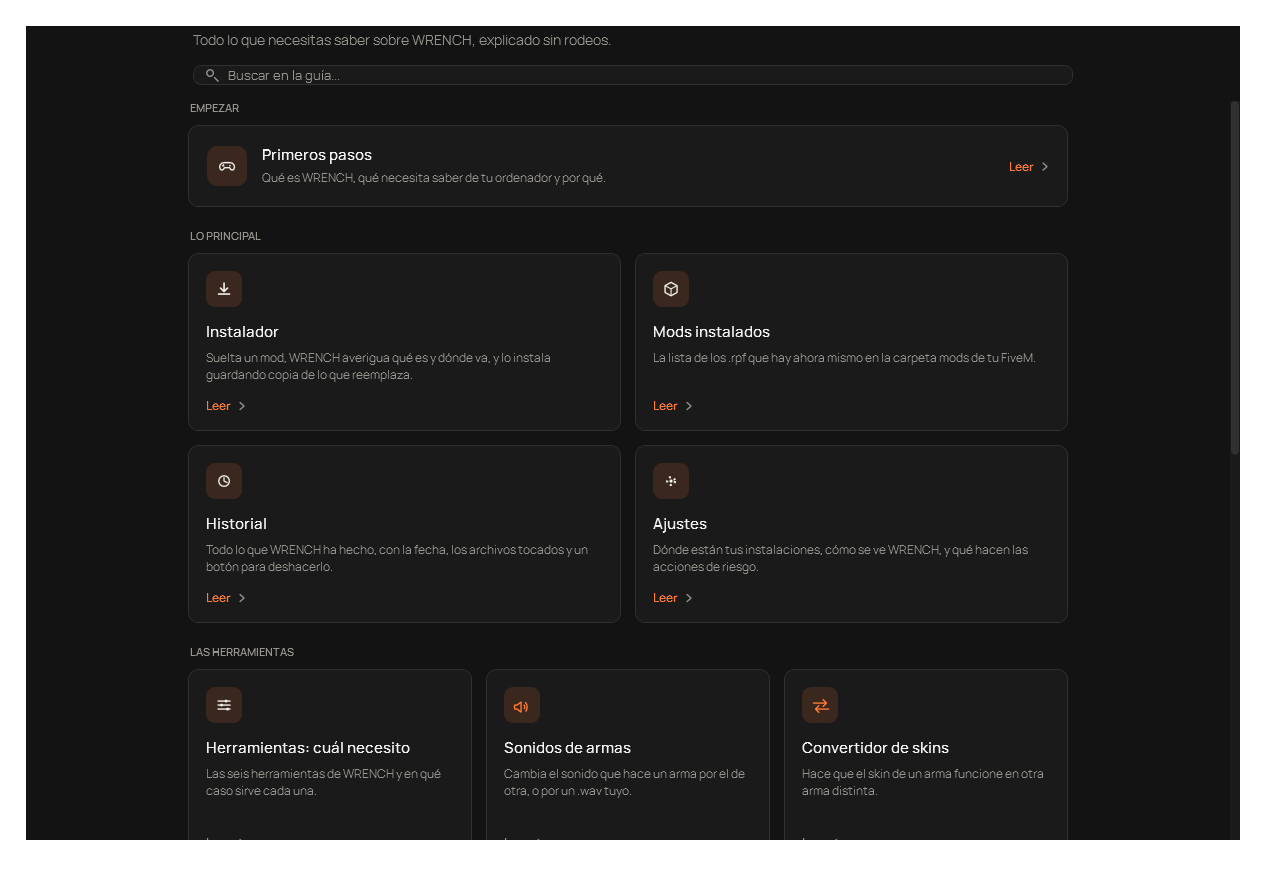Select the "Instalador" card title

point(242,332)
